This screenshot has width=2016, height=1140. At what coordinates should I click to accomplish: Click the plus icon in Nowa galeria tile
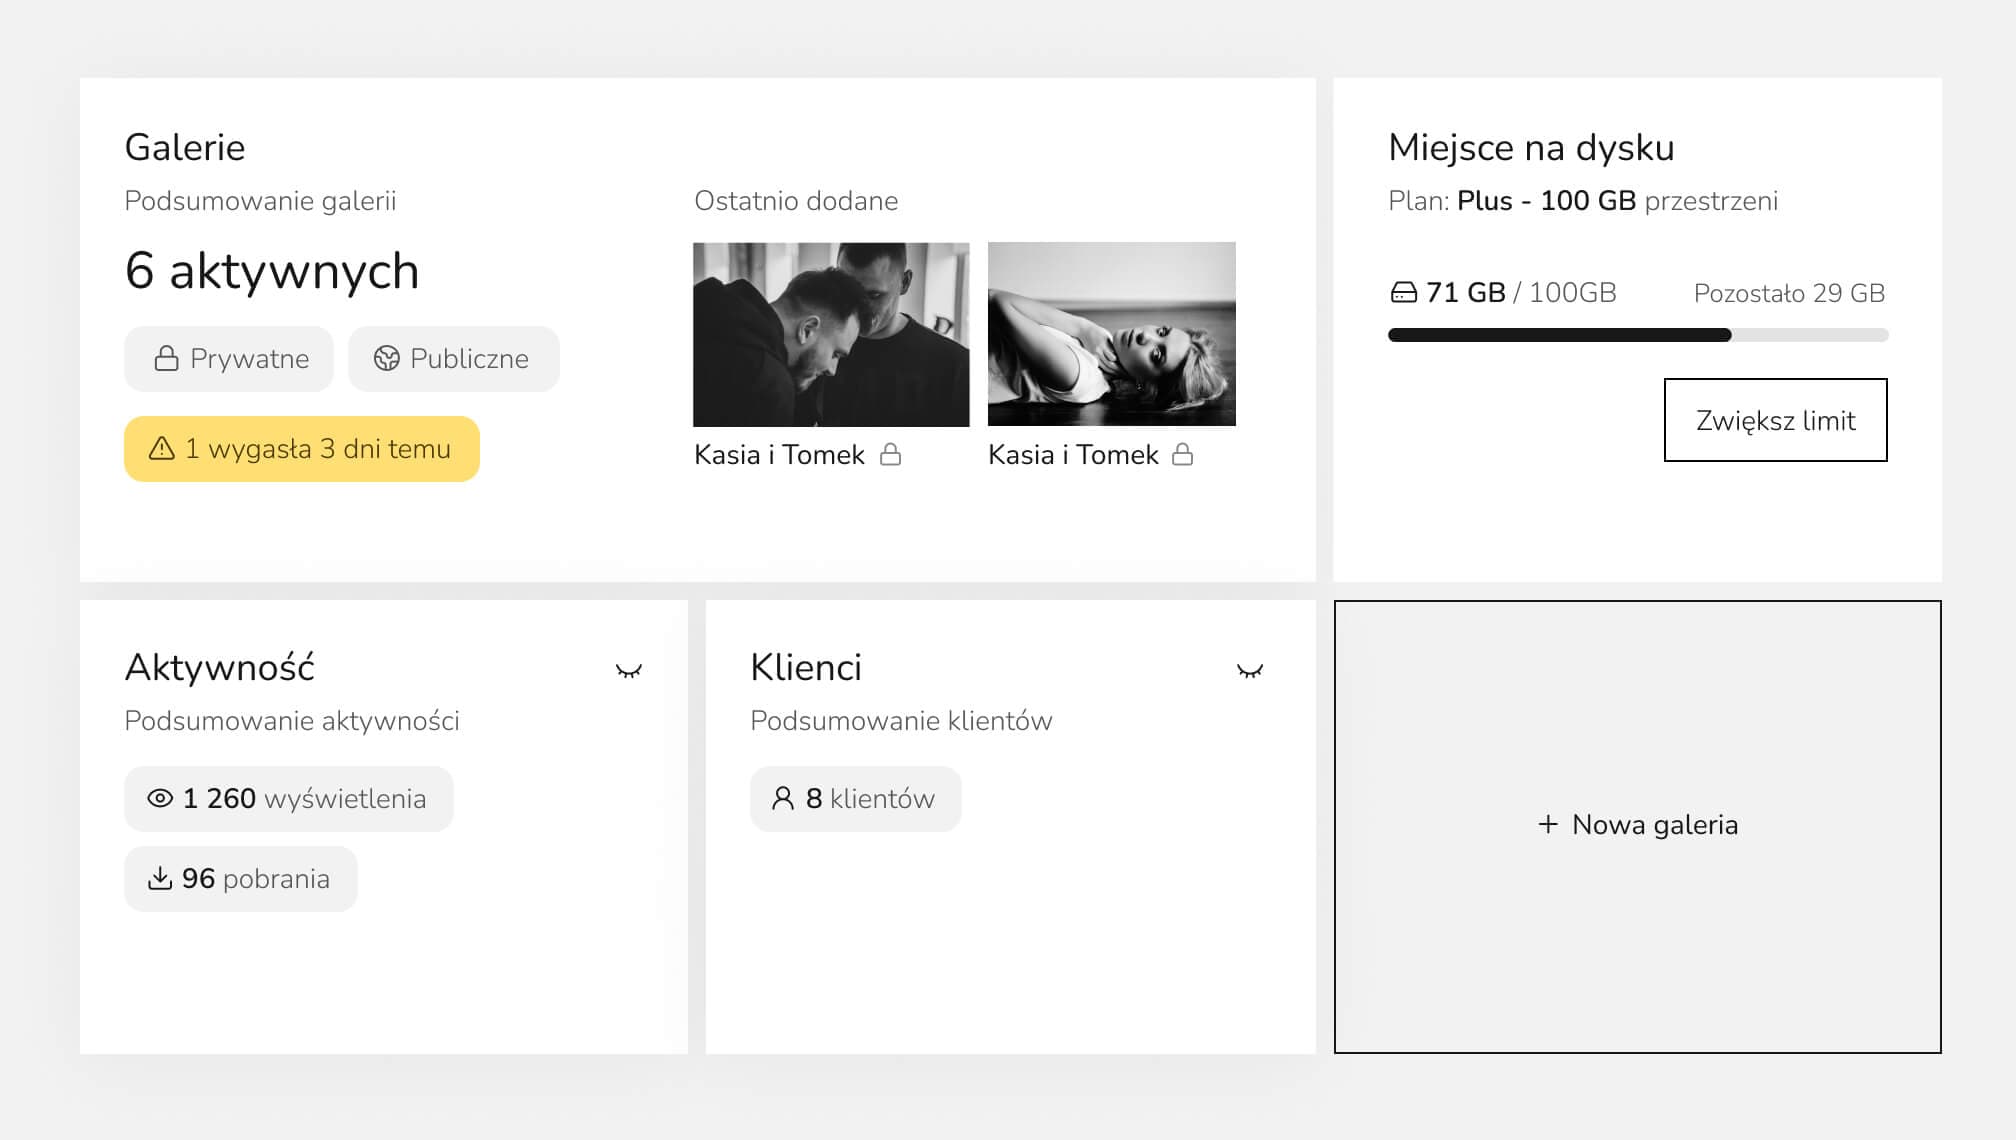tap(1548, 825)
